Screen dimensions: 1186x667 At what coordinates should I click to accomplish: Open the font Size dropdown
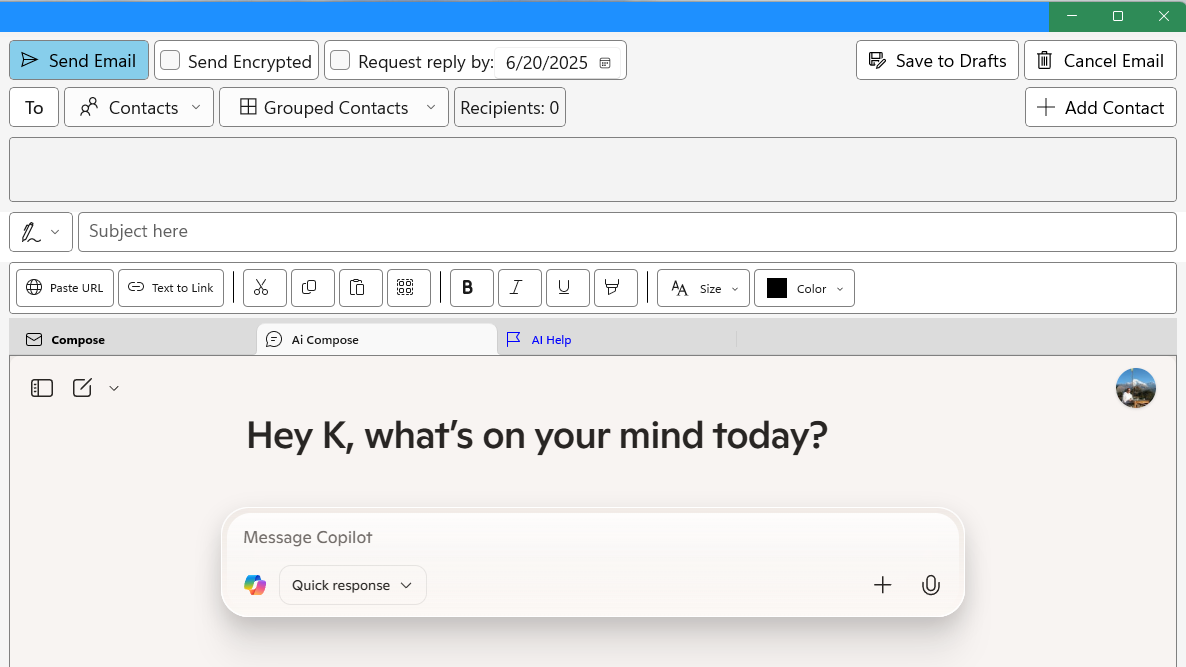704,288
